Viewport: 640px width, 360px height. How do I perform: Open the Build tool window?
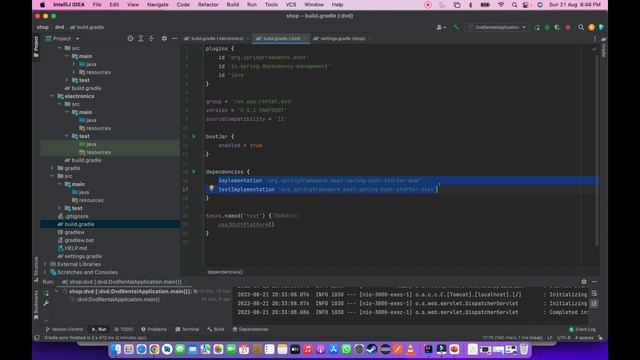pyautogui.click(x=216, y=329)
